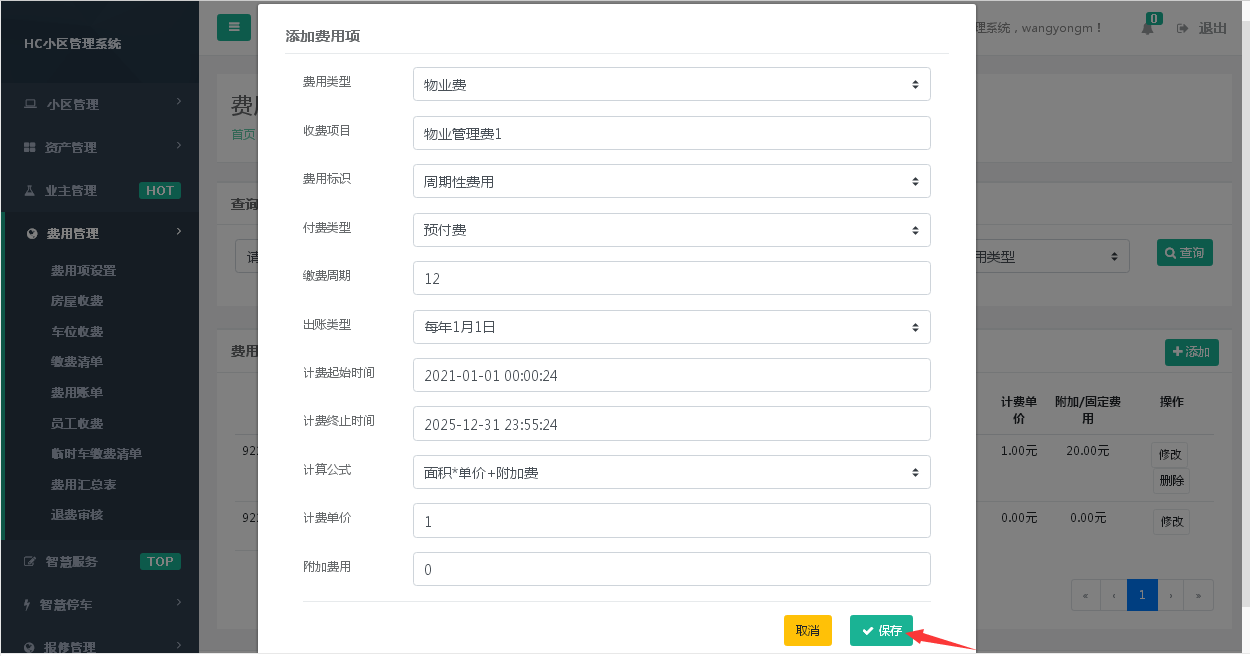Click HC小区管理系统 logo title
1250x656 pixels.
tap(73, 44)
